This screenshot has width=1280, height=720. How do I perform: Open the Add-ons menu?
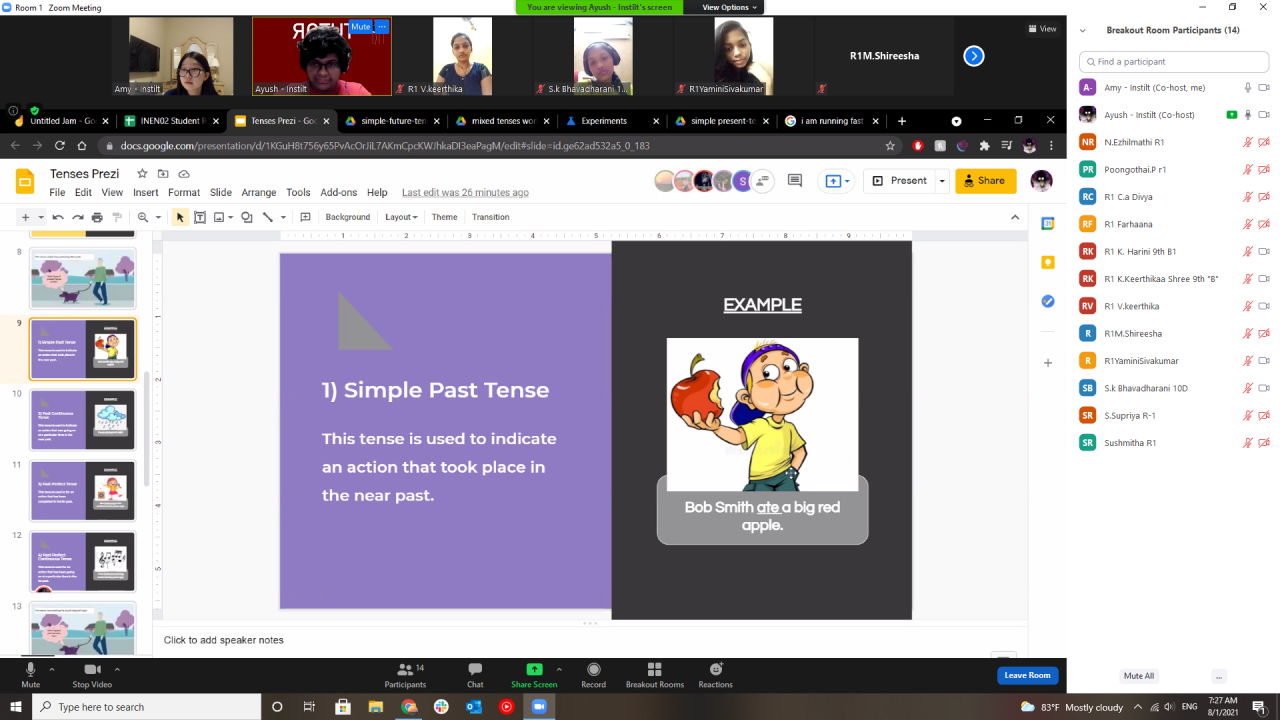click(x=339, y=192)
